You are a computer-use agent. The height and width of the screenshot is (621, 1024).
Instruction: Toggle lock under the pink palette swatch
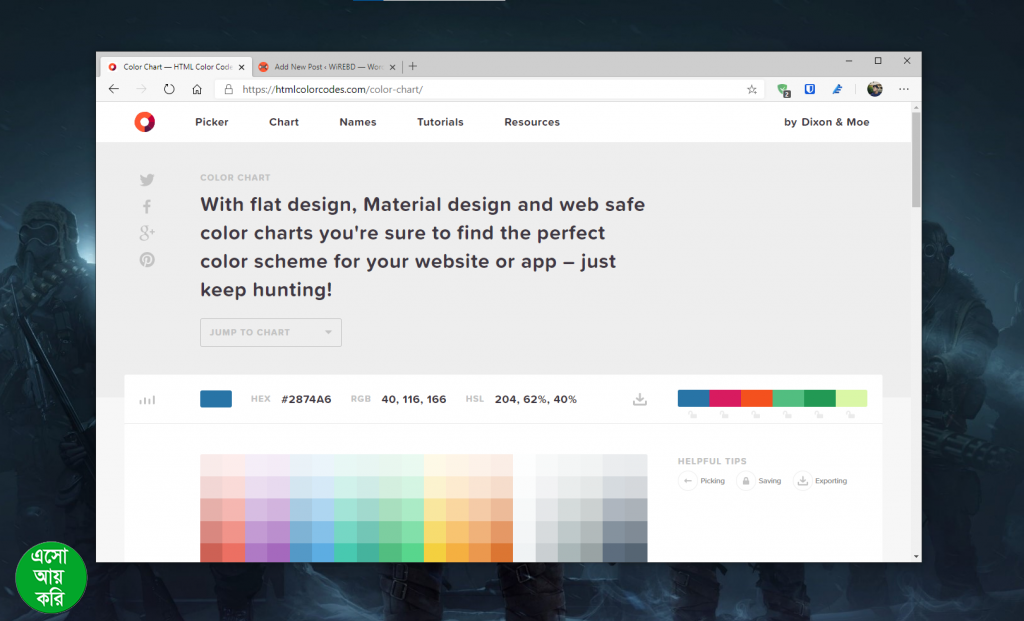click(x=725, y=414)
